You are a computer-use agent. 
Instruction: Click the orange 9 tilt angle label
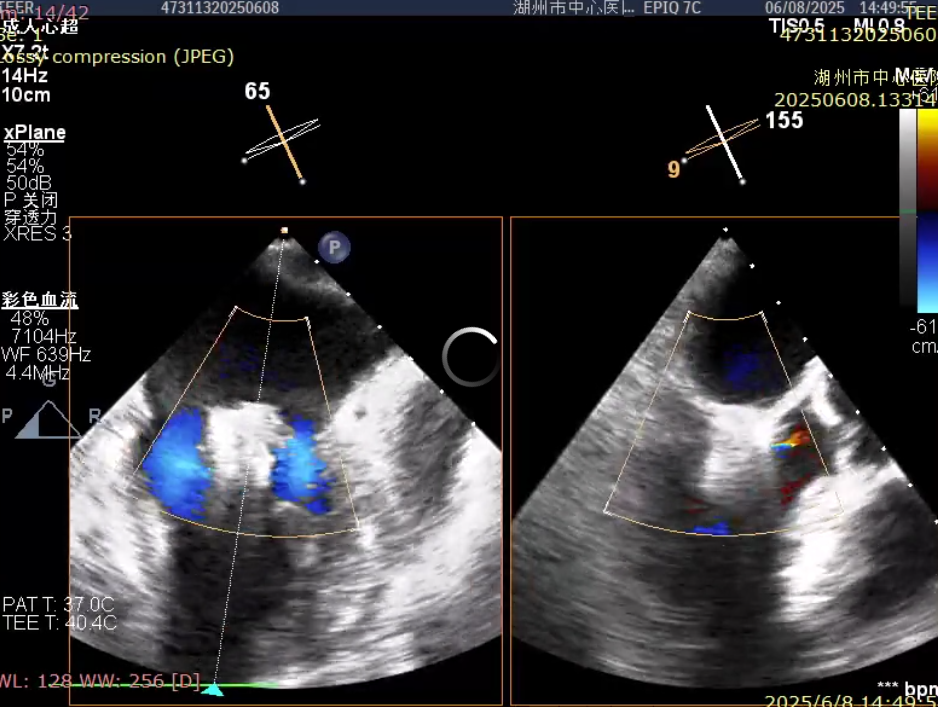(x=674, y=170)
